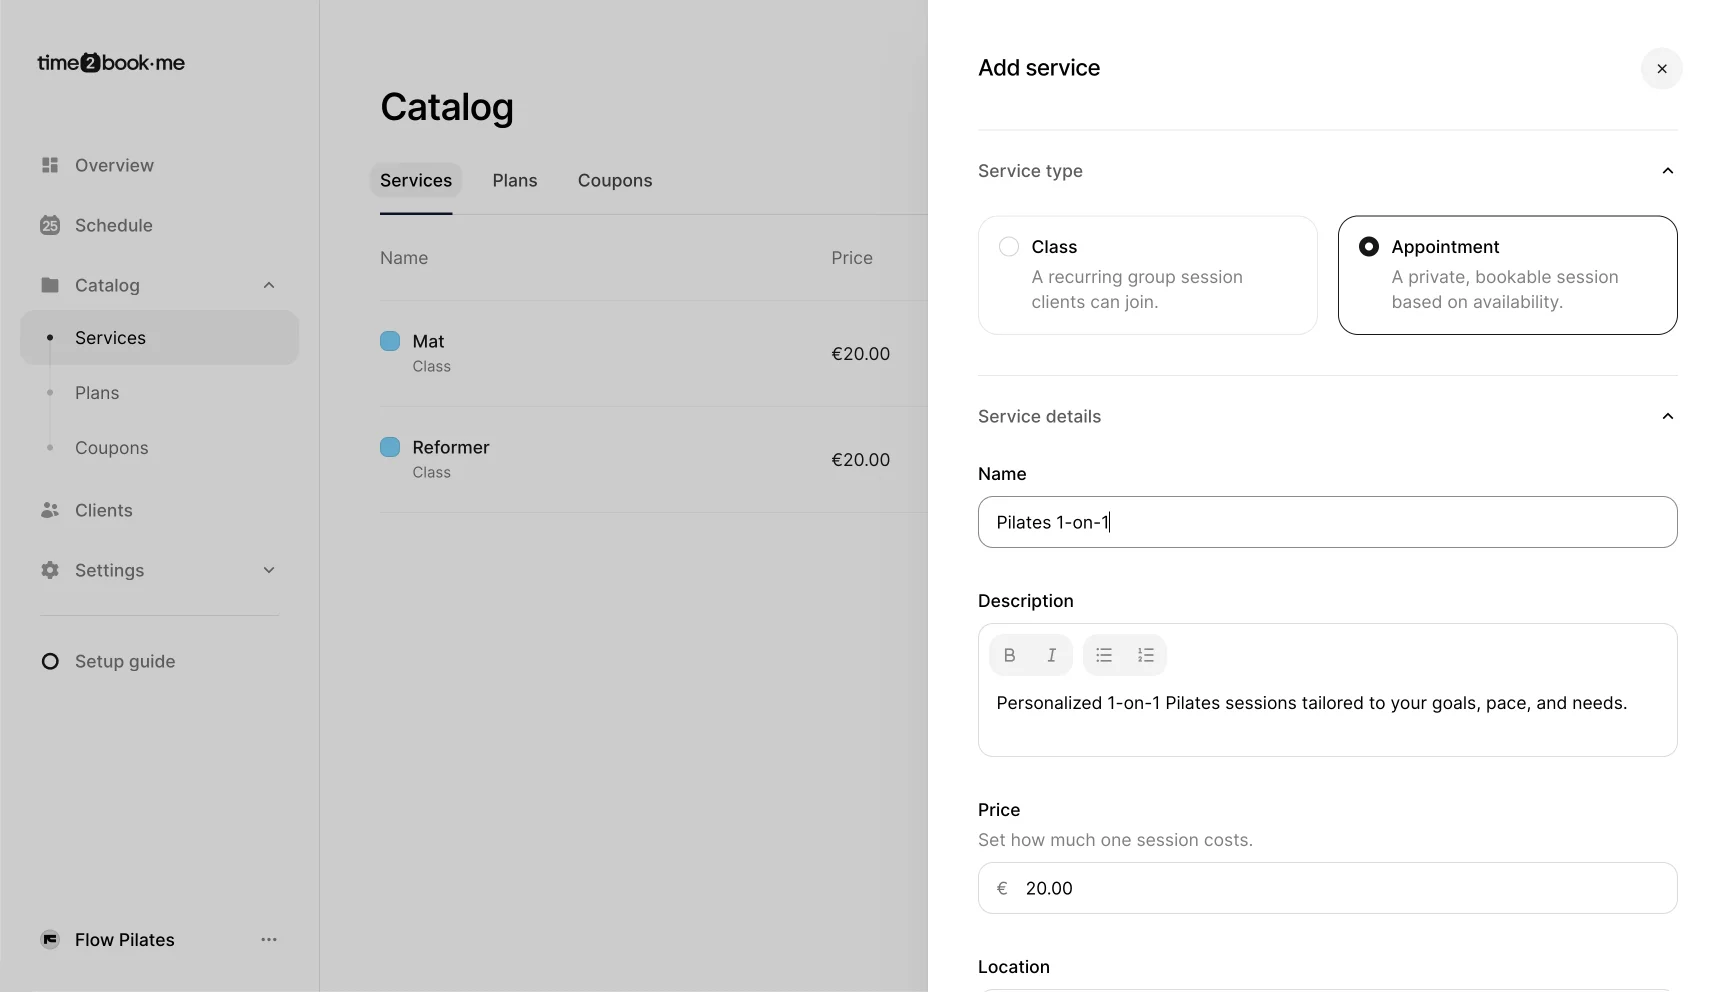Close the Add service panel
The height and width of the screenshot is (992, 1728).
(x=1662, y=69)
